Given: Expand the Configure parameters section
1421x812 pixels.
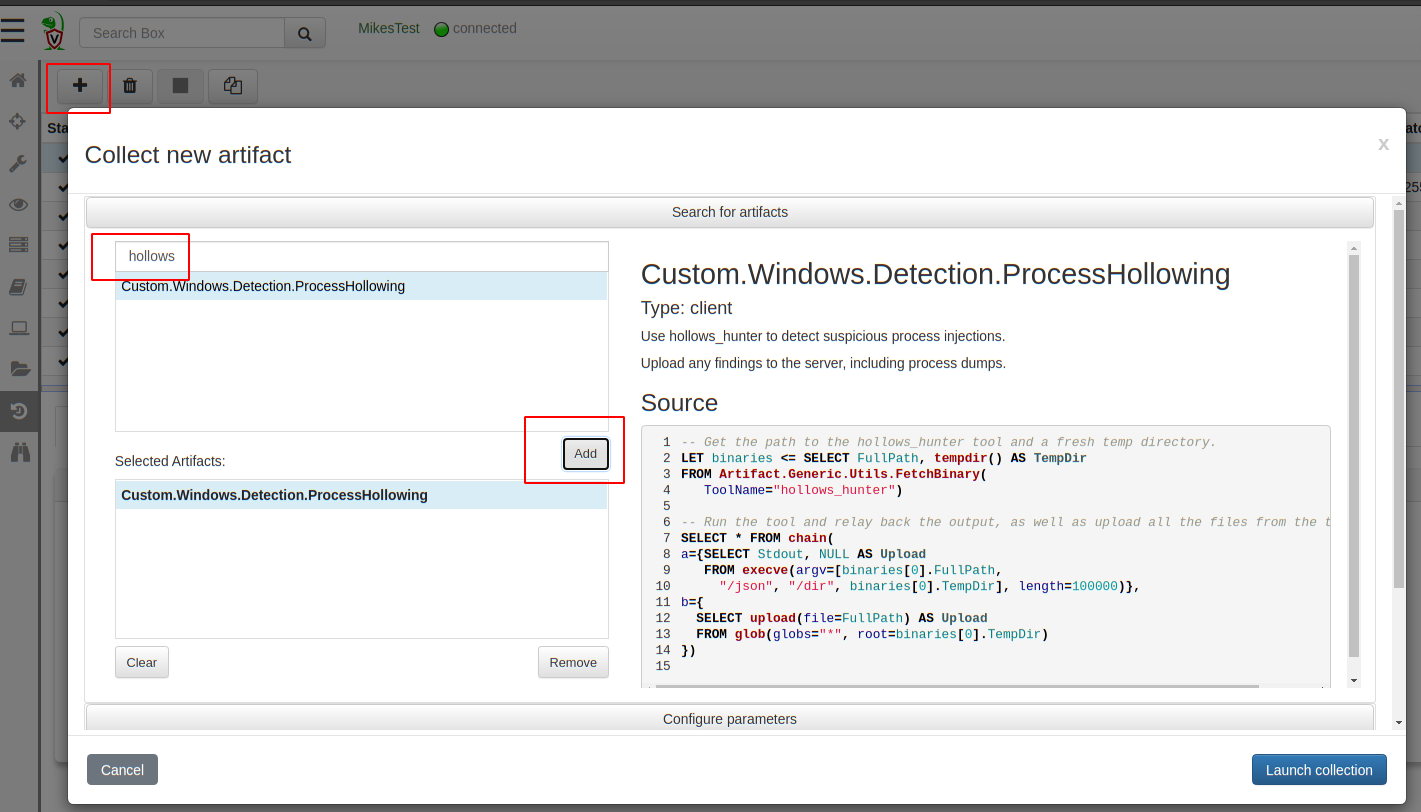Looking at the screenshot, I should pos(729,719).
